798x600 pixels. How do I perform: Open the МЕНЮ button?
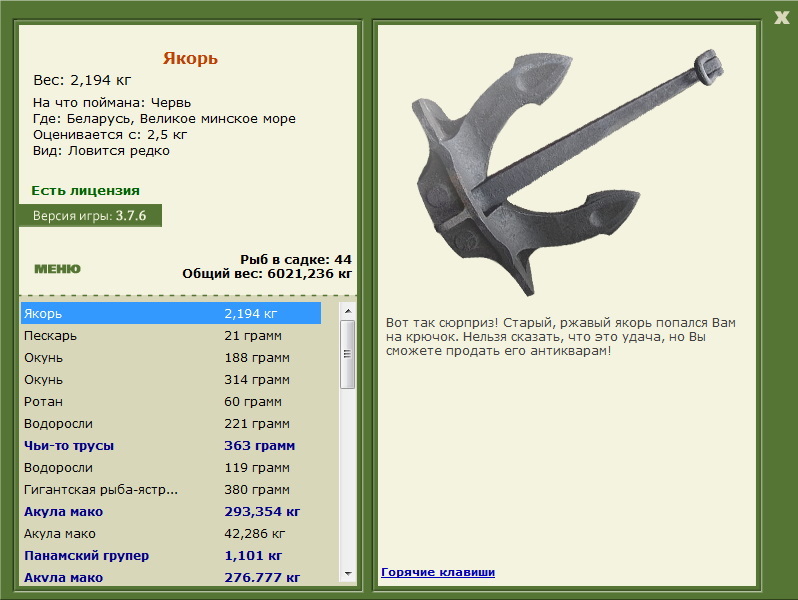pyautogui.click(x=58, y=269)
